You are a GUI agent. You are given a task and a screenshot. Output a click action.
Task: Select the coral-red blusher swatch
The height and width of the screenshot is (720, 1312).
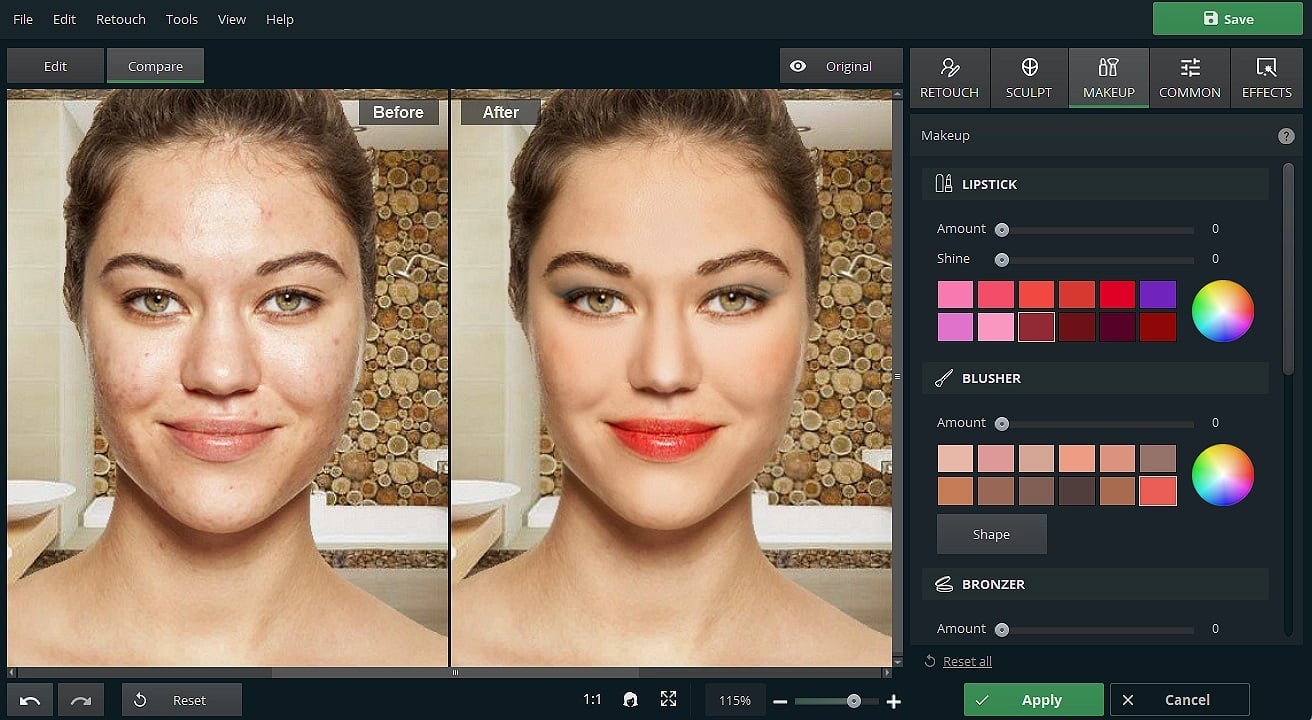[x=1158, y=491]
